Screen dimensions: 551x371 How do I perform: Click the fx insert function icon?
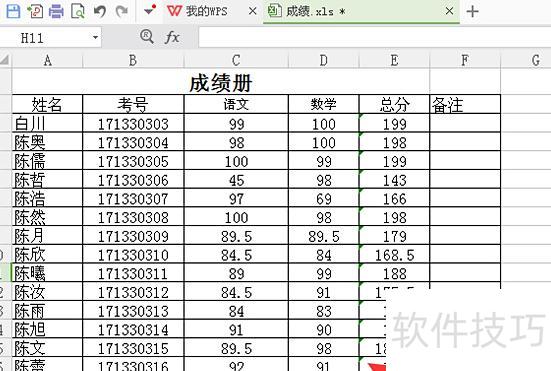point(172,37)
